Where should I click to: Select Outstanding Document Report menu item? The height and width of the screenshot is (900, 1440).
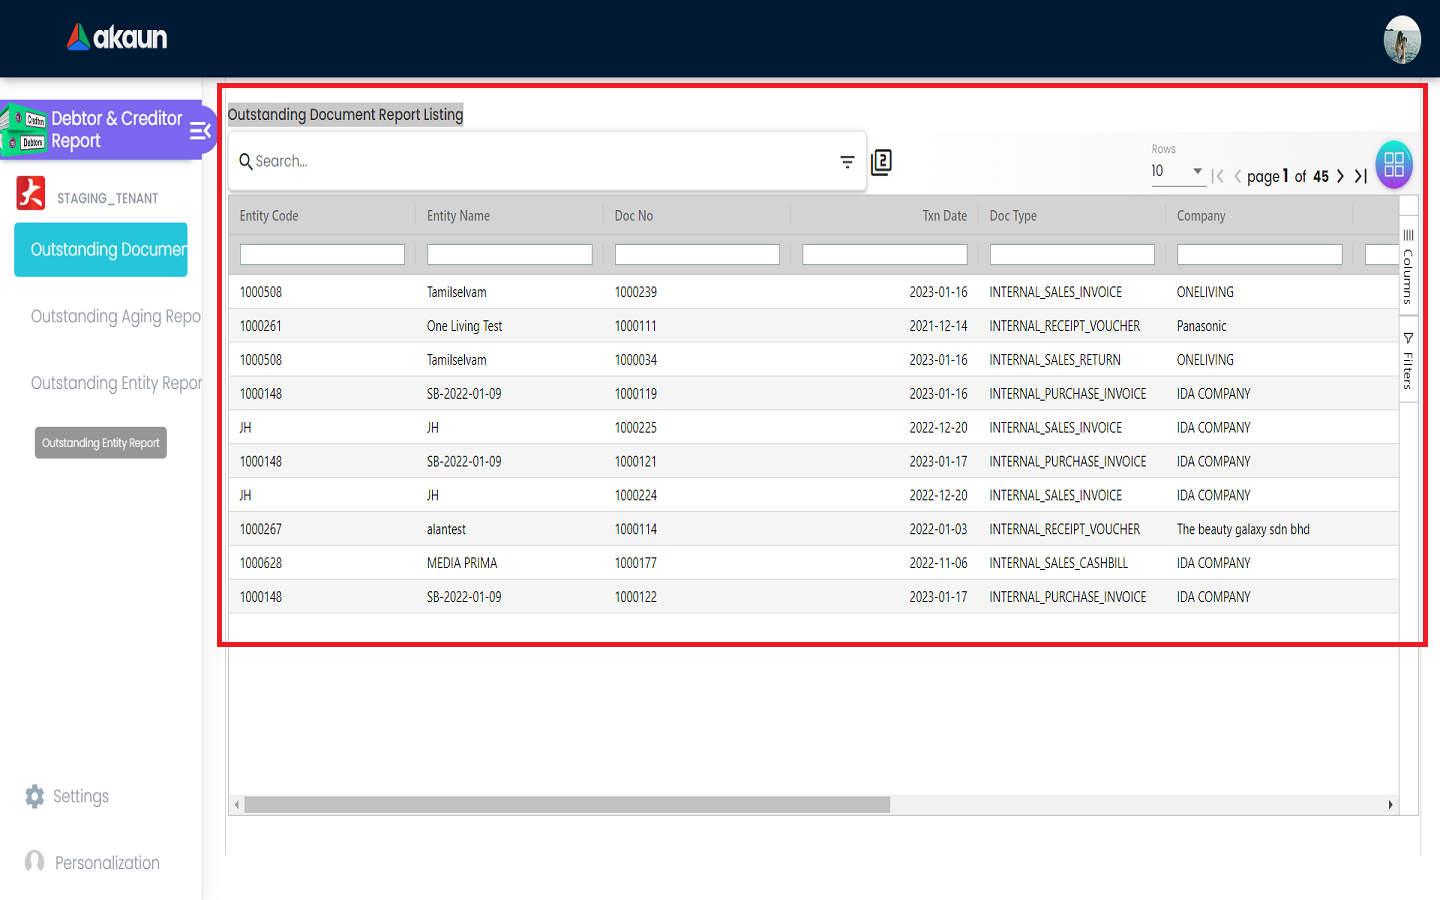tap(101, 250)
